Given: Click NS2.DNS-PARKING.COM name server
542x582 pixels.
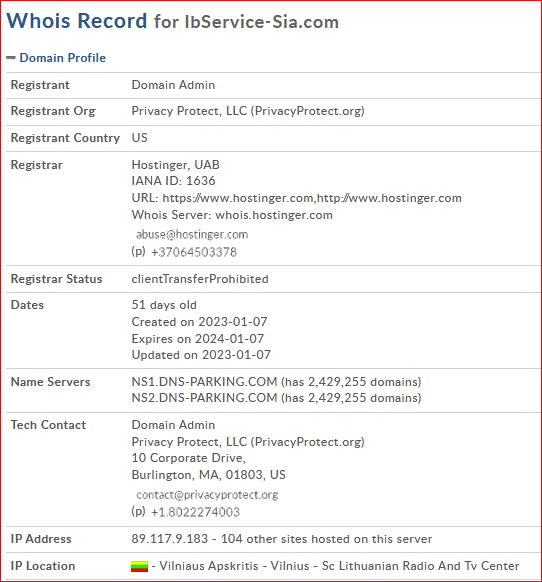Looking at the screenshot, I should point(204,398).
